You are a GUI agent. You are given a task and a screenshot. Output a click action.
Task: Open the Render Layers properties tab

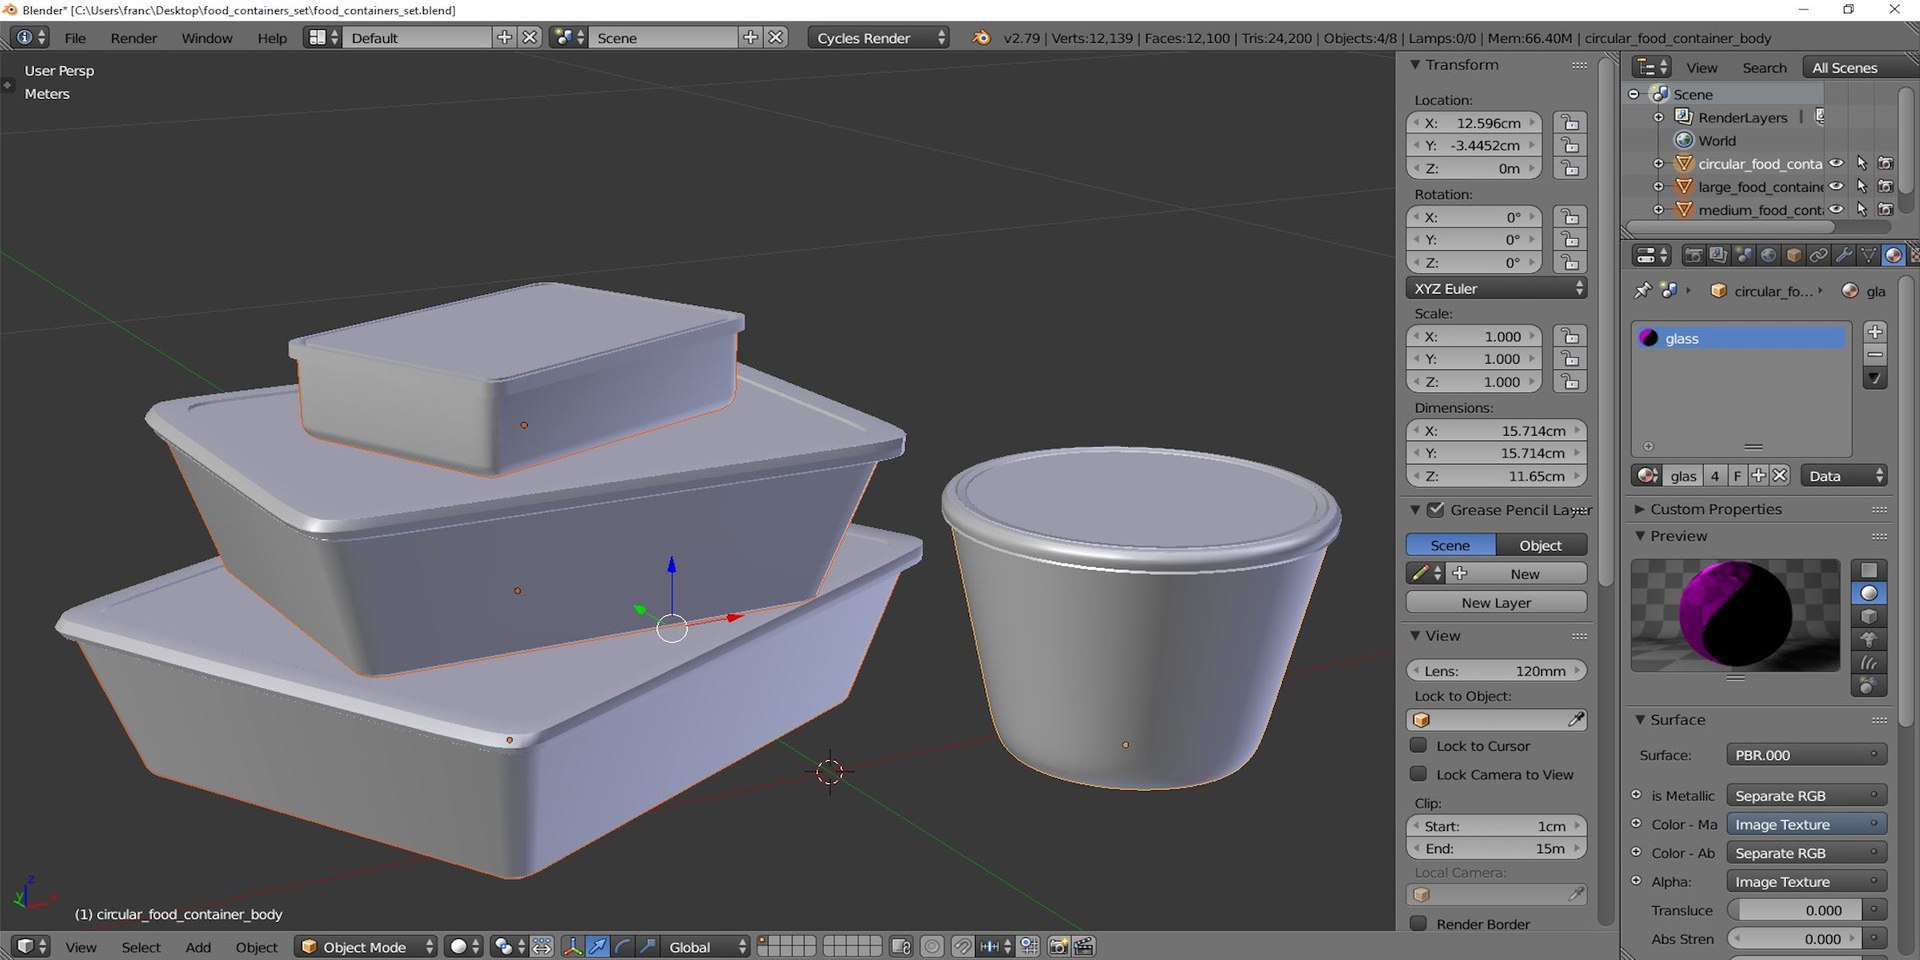click(x=1718, y=255)
